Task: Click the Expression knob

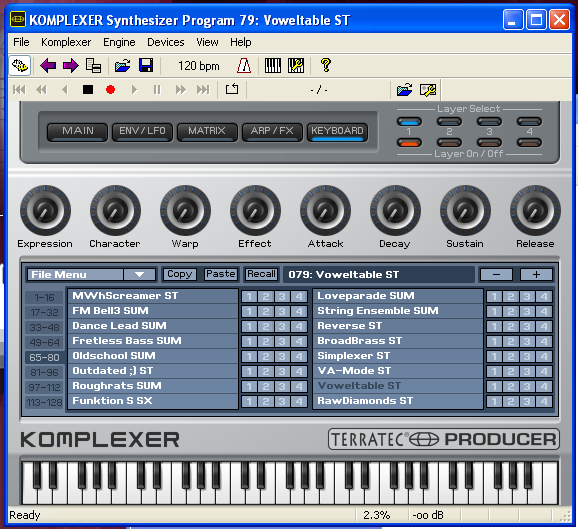Action: (x=45, y=210)
